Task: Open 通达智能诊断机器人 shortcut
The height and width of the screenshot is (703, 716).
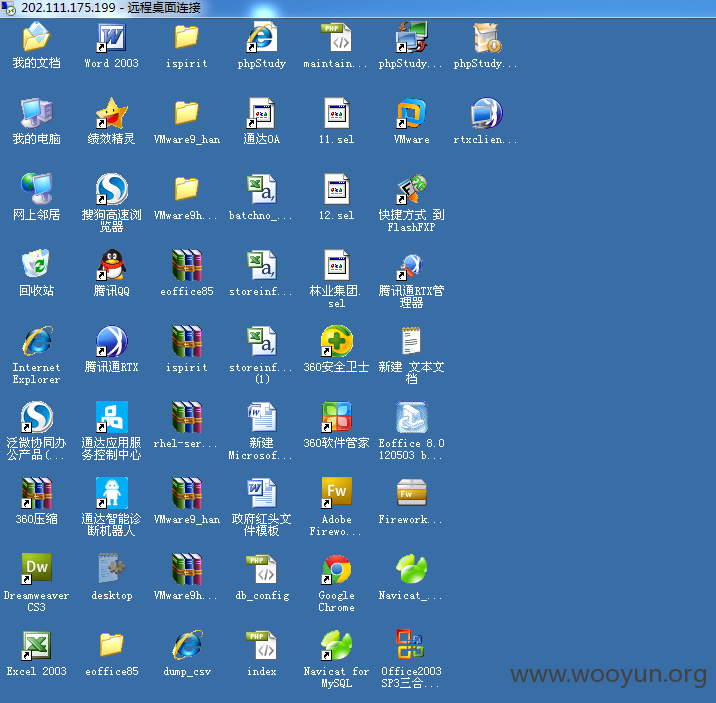Action: (111, 492)
